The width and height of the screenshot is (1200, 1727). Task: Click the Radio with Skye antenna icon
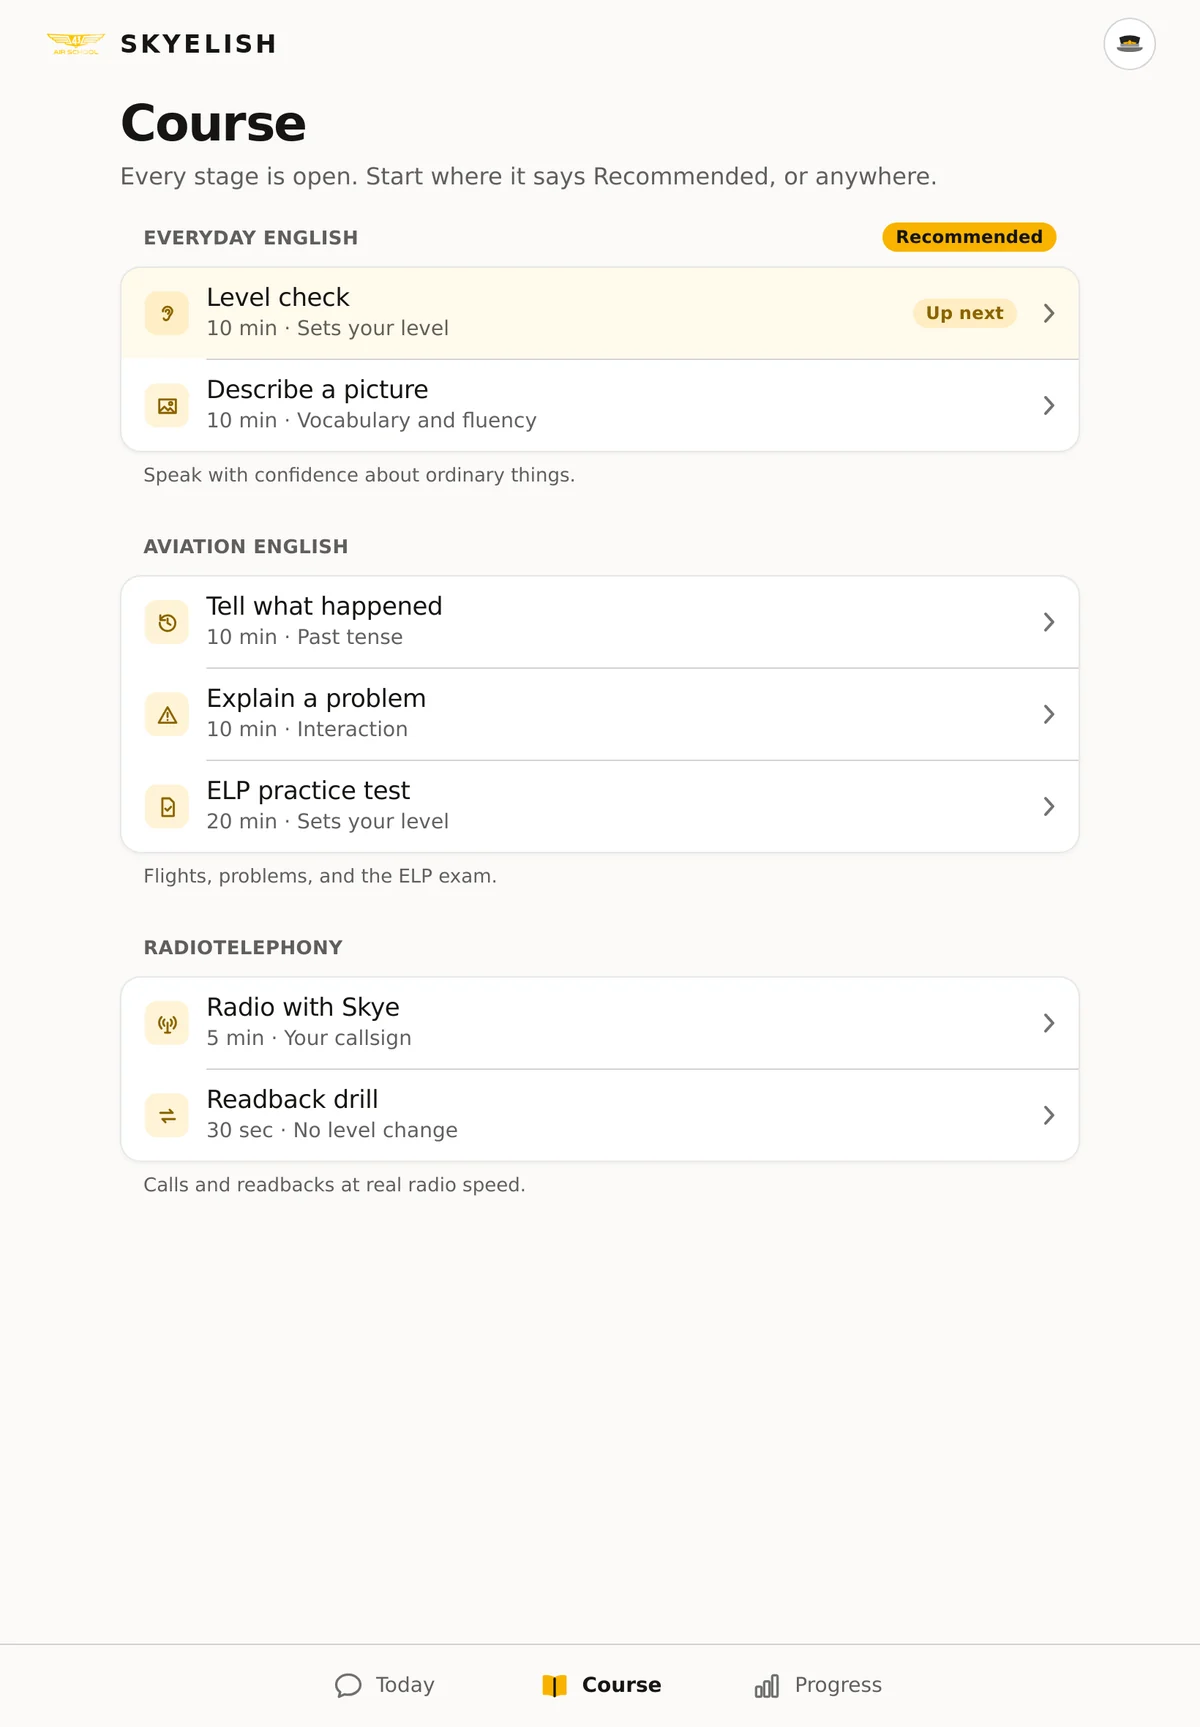click(x=167, y=1023)
